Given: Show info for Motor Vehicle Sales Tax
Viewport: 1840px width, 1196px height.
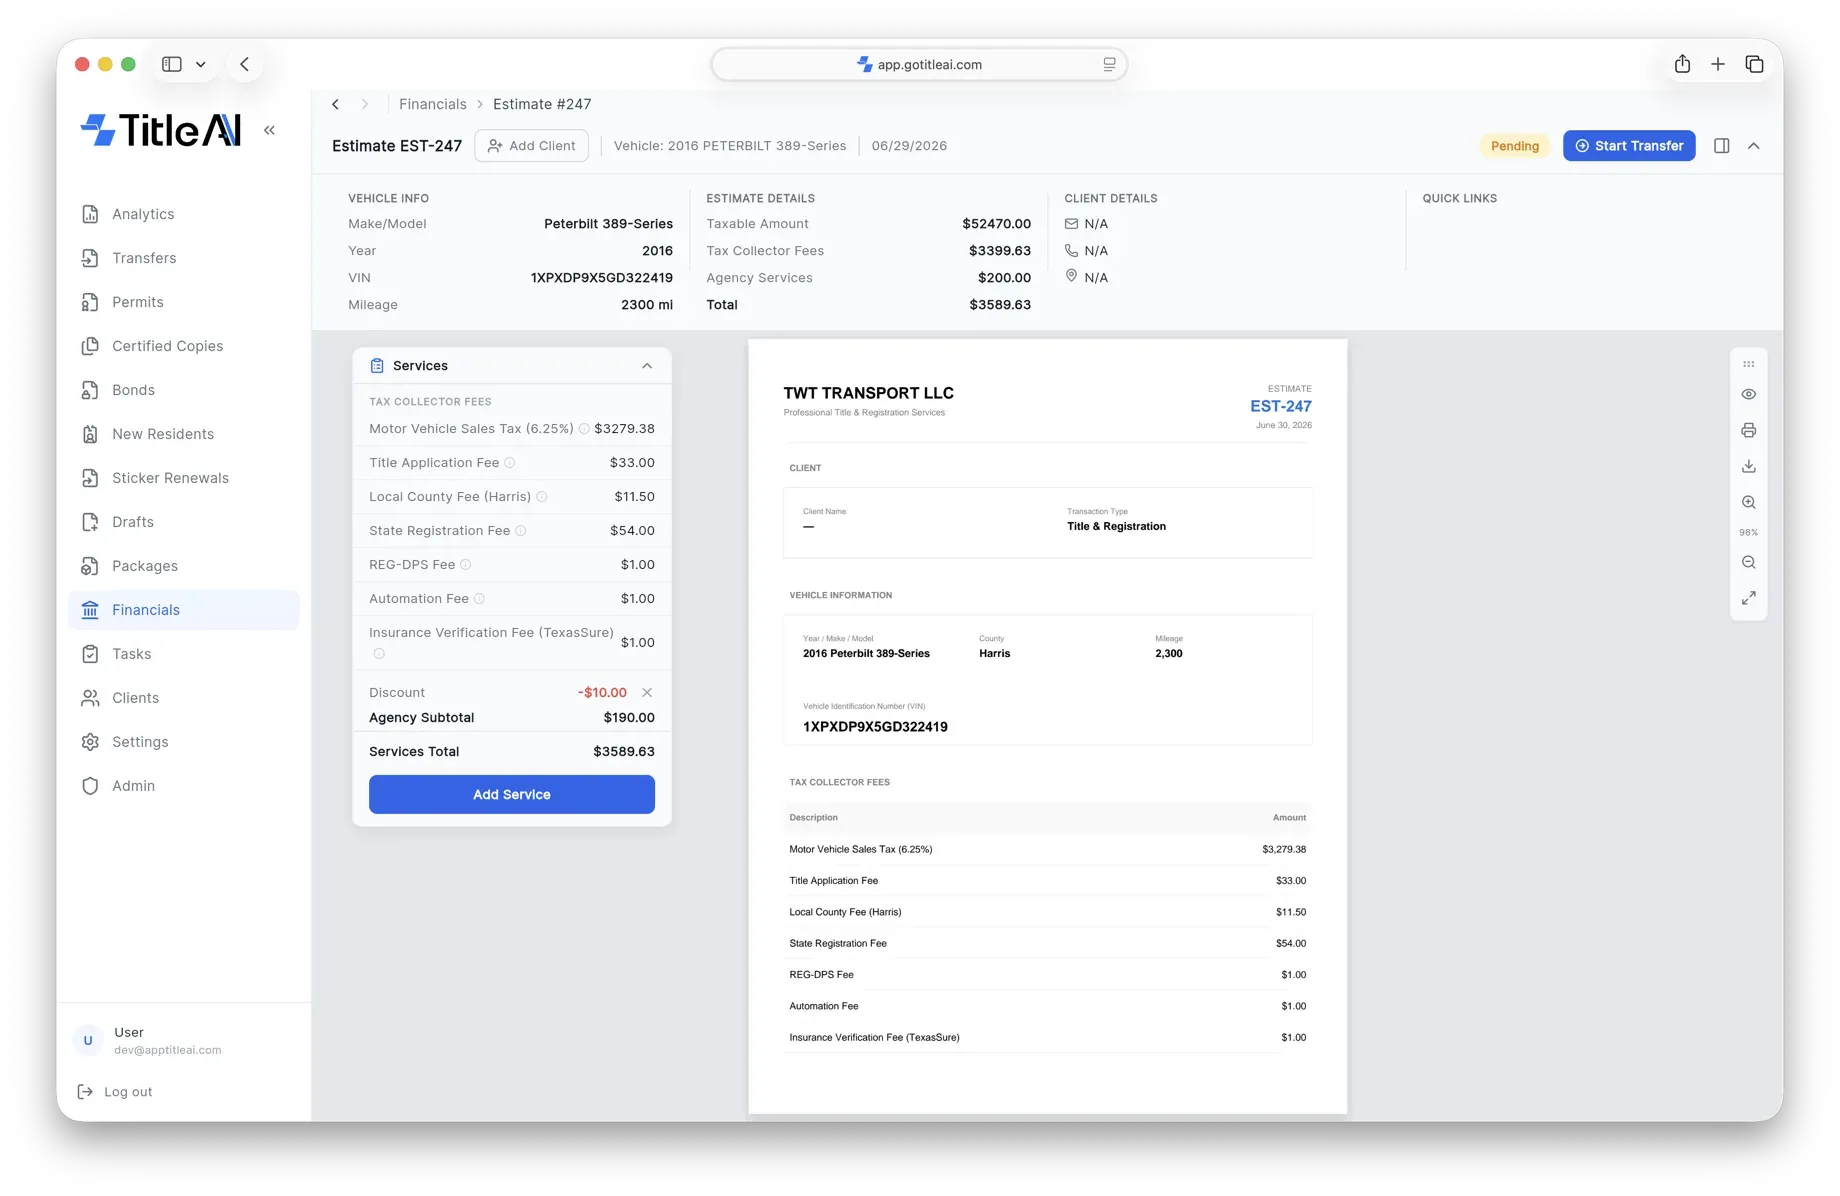Looking at the screenshot, I should (x=584, y=429).
